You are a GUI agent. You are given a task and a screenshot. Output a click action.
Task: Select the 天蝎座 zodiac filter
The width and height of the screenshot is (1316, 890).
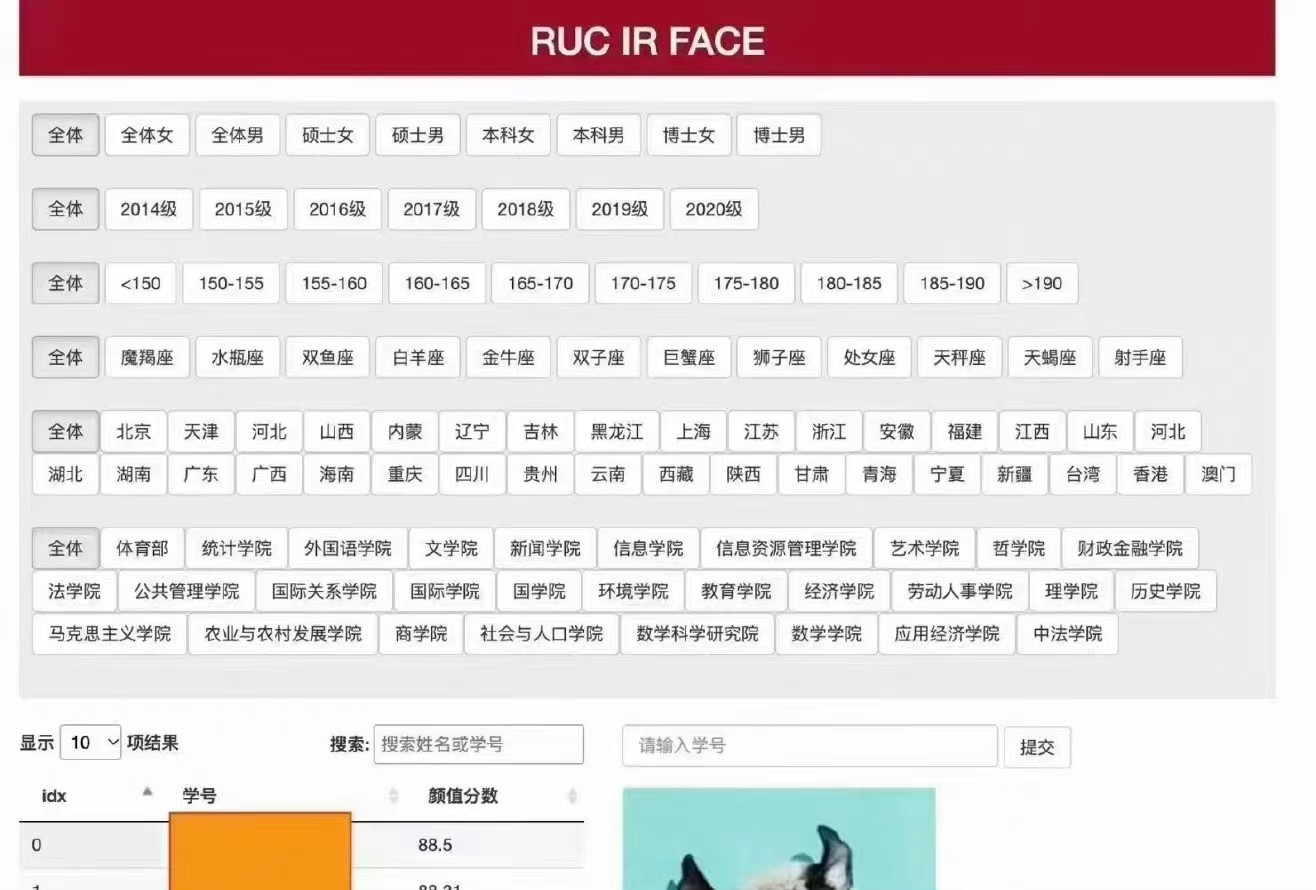1050,357
